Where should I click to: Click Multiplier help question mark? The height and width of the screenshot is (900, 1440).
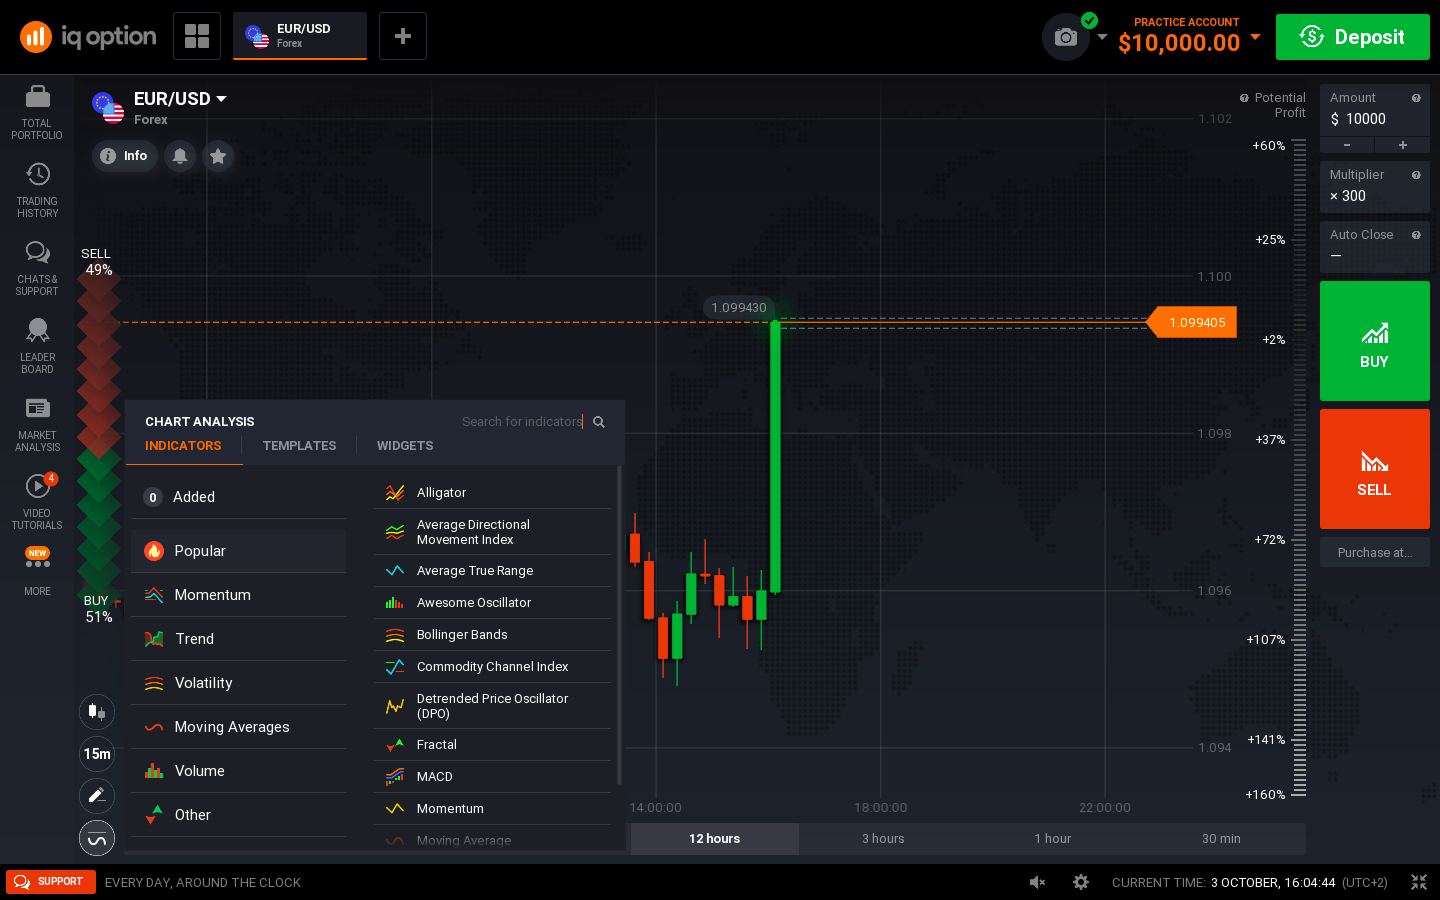(x=1416, y=175)
